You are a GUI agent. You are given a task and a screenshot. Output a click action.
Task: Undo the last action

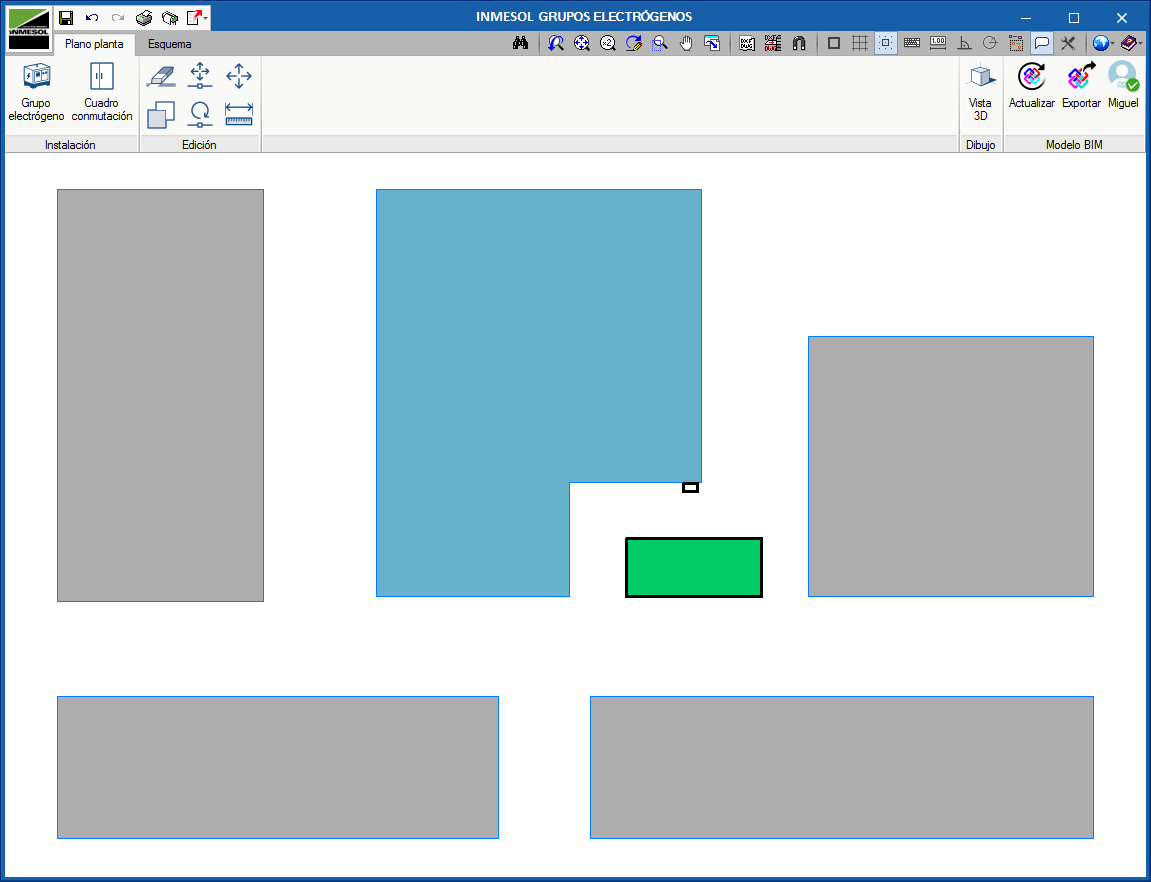pos(92,18)
